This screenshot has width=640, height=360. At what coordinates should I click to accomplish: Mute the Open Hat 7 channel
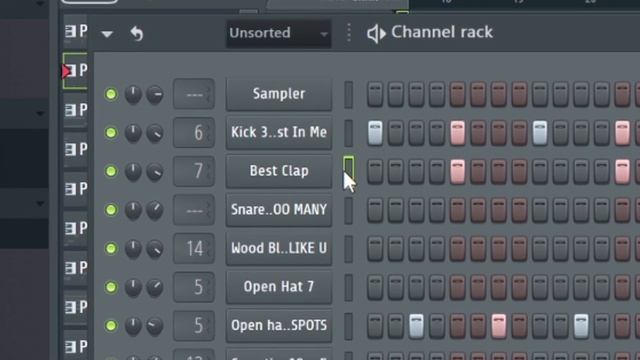coord(111,287)
